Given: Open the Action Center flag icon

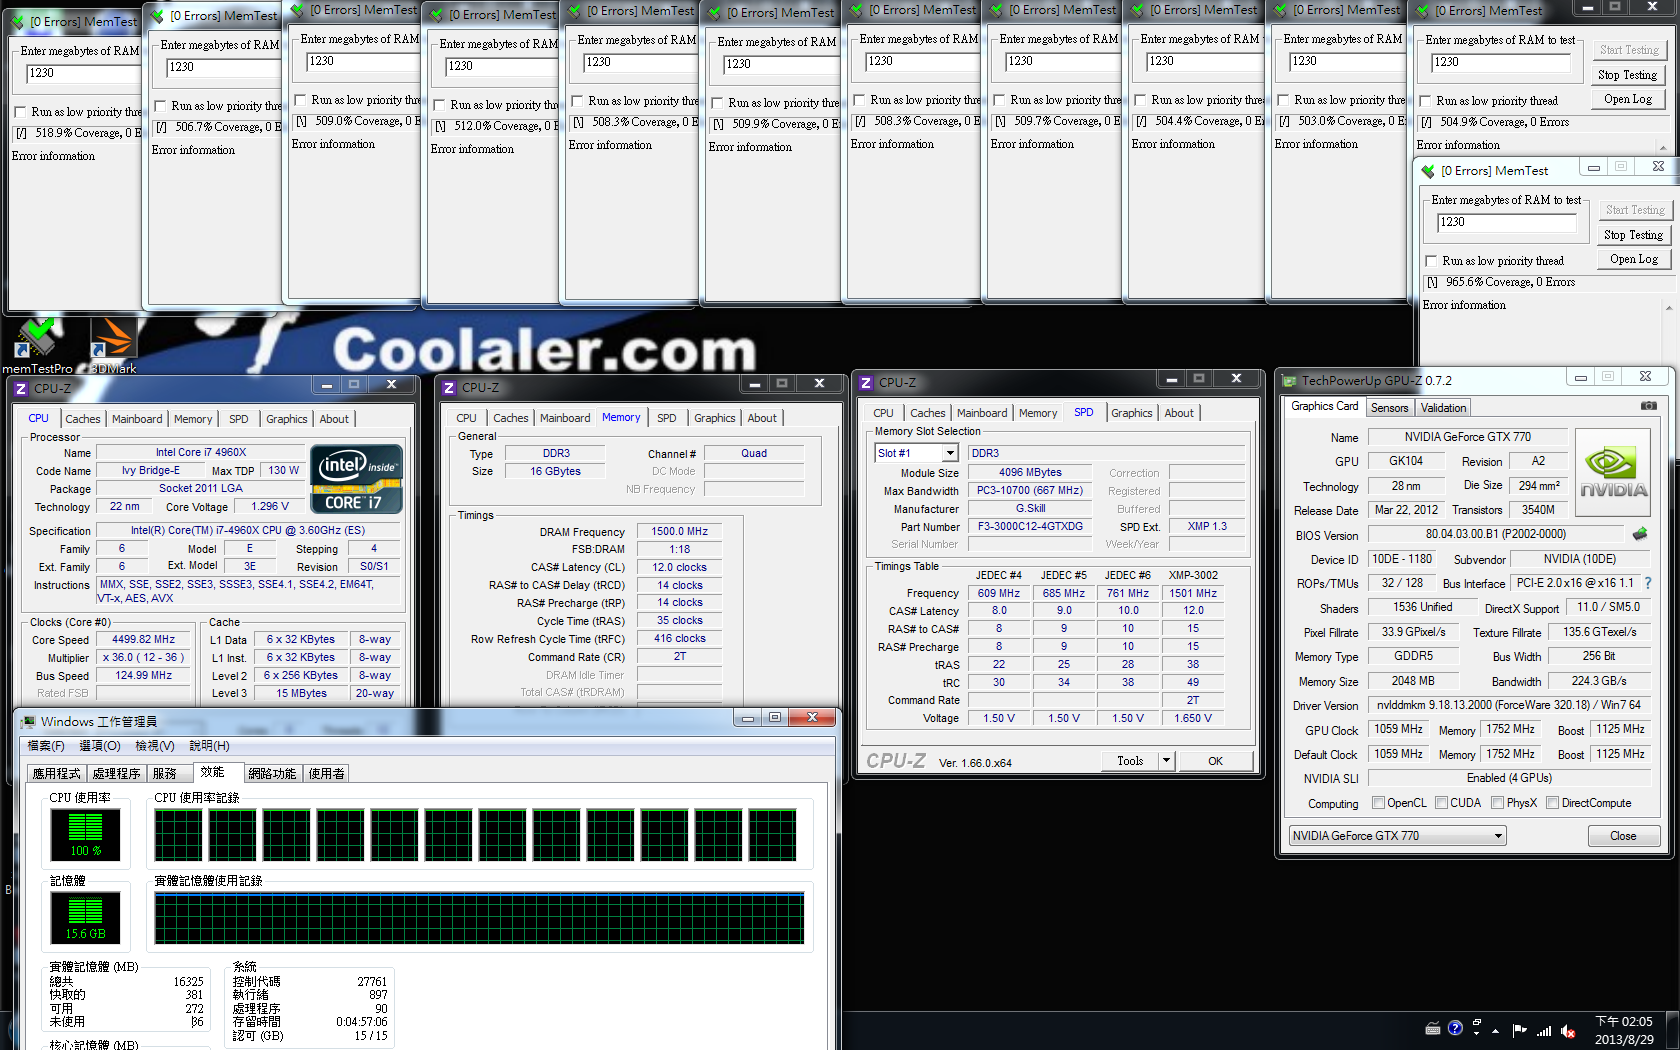Looking at the screenshot, I should pos(1520,1030).
